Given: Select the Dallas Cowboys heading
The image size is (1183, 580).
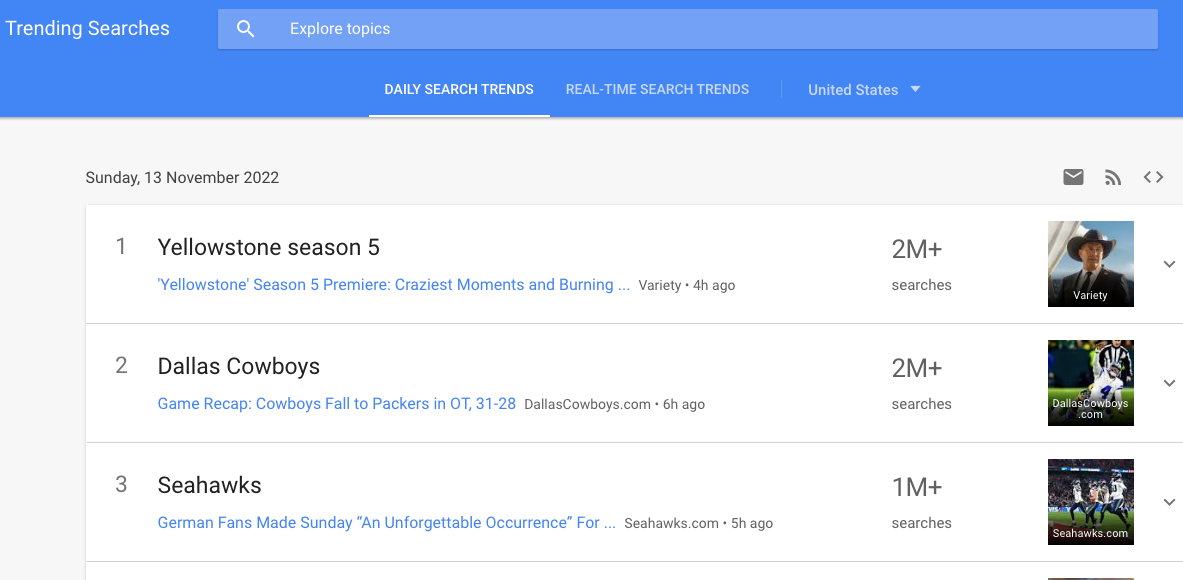Looking at the screenshot, I should (238, 367).
